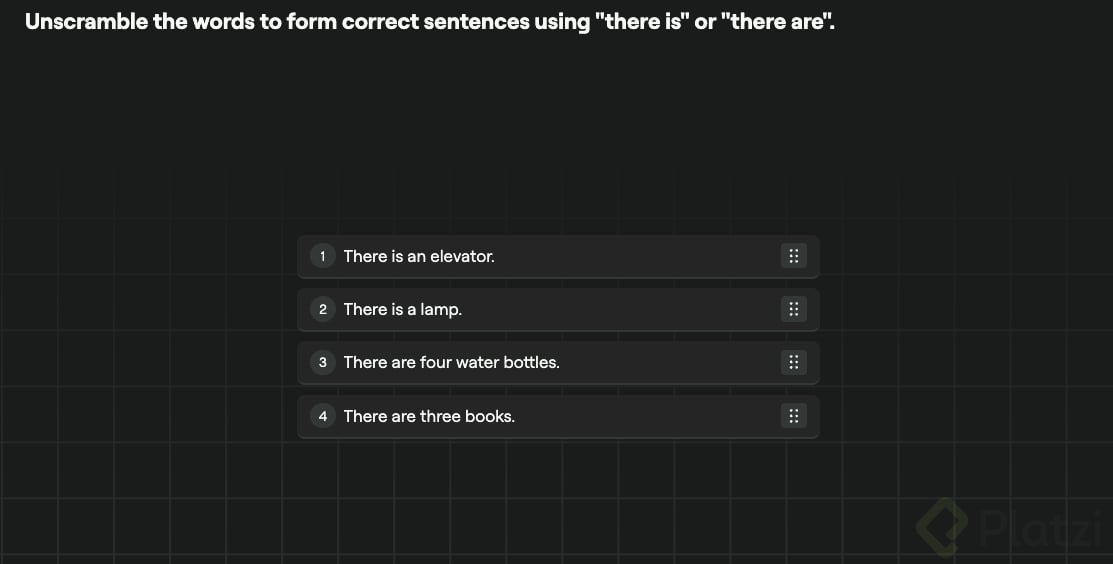Click empty space in the elevator row card
The image size is (1113, 564).
[640, 256]
